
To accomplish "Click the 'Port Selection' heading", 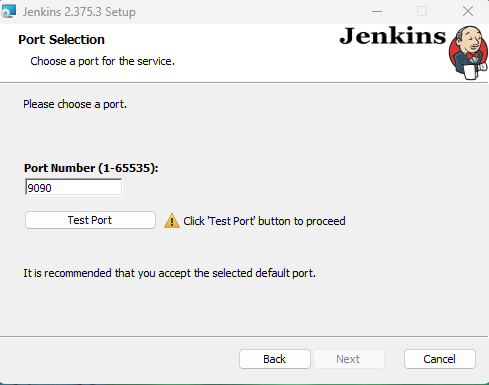I will click(61, 40).
